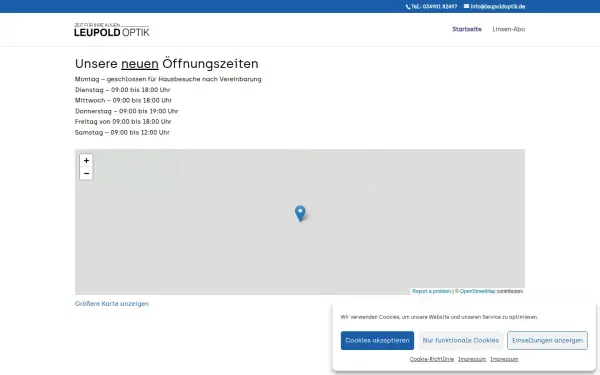Email info@leupoldoptik.de from top bar

coord(498,7)
